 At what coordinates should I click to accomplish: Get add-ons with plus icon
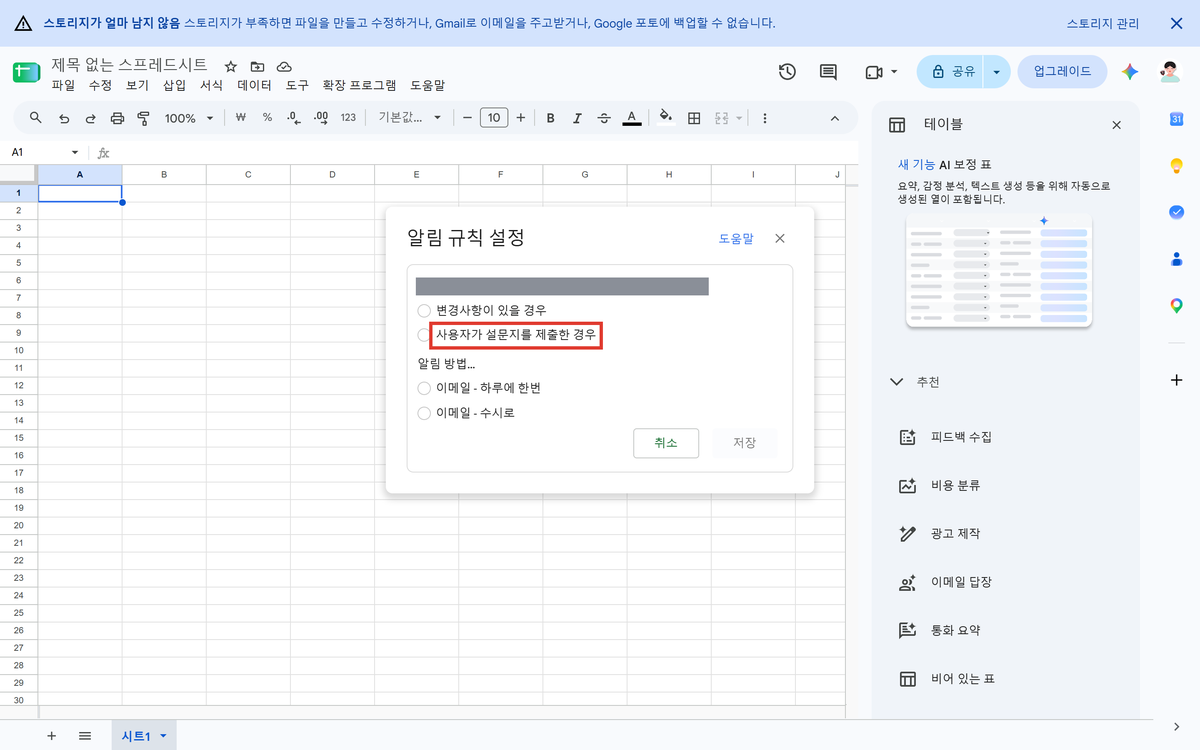(x=1177, y=380)
